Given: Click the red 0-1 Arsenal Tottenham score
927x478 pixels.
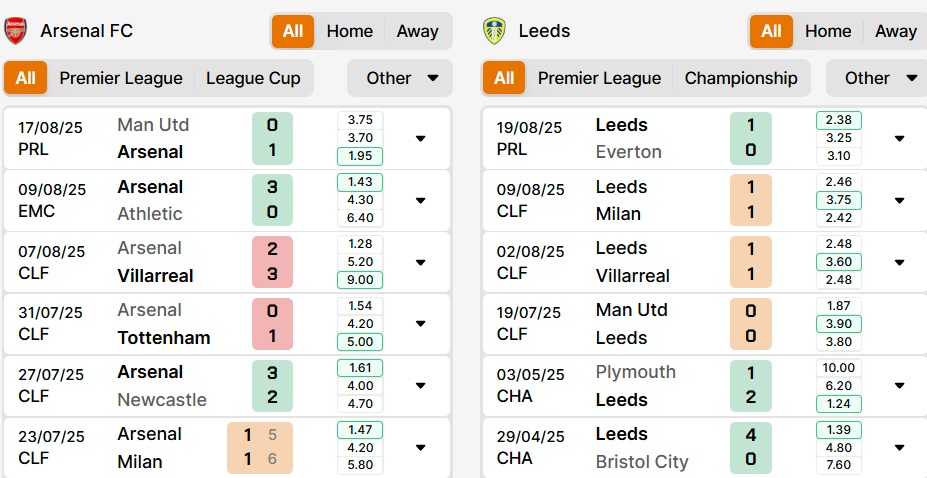Looking at the screenshot, I should click(x=272, y=323).
